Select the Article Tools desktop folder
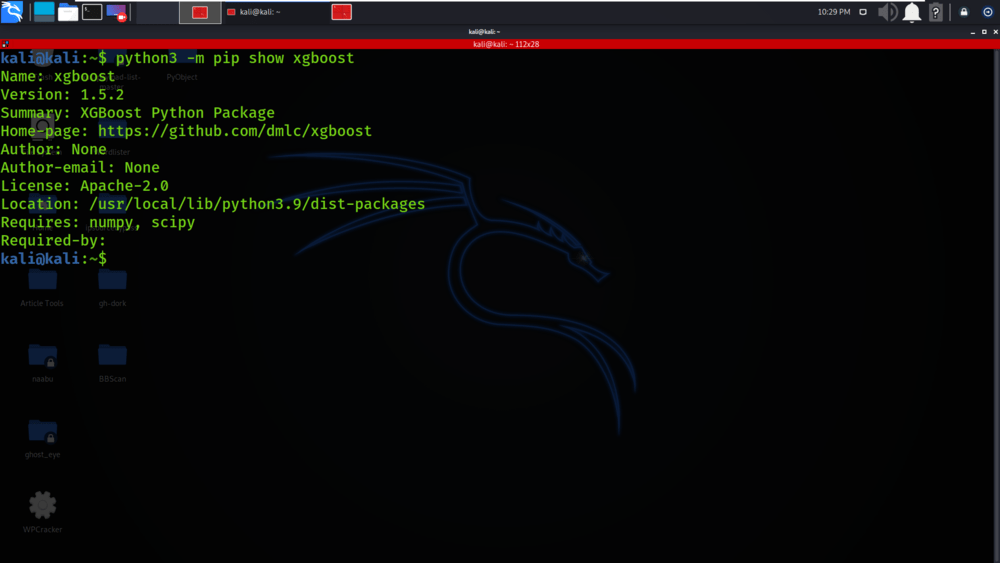 coord(42,288)
